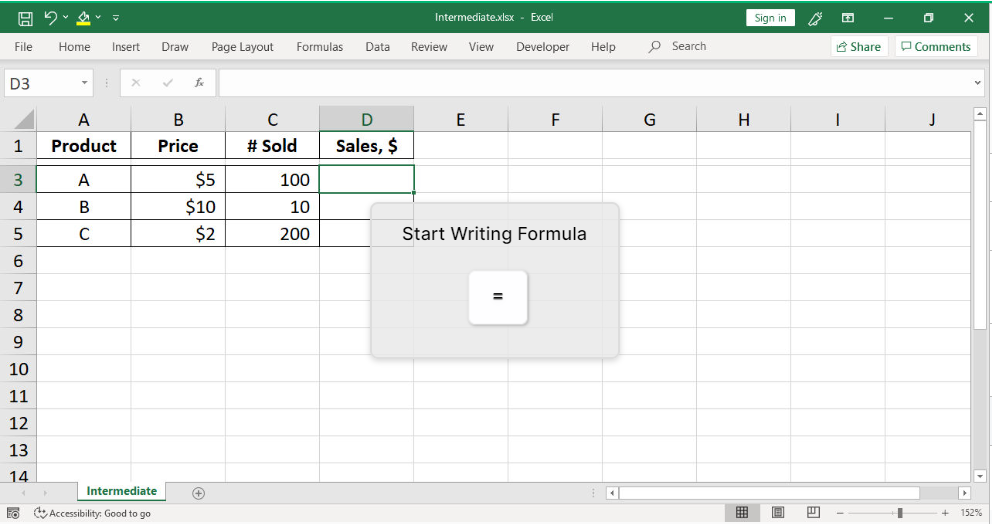Open the Page Layout tab

[x=242, y=47]
